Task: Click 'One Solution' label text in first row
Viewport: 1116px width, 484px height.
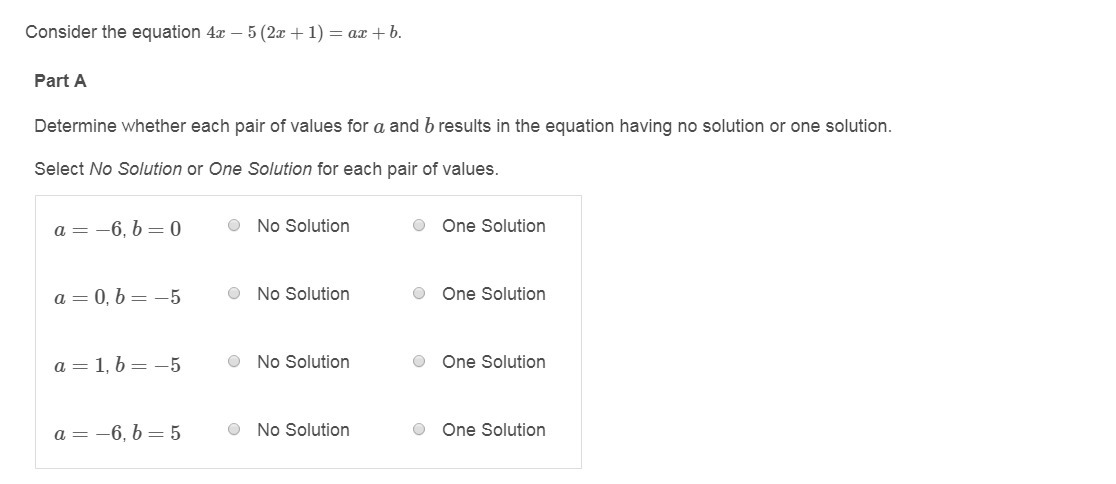Action: 494,226
